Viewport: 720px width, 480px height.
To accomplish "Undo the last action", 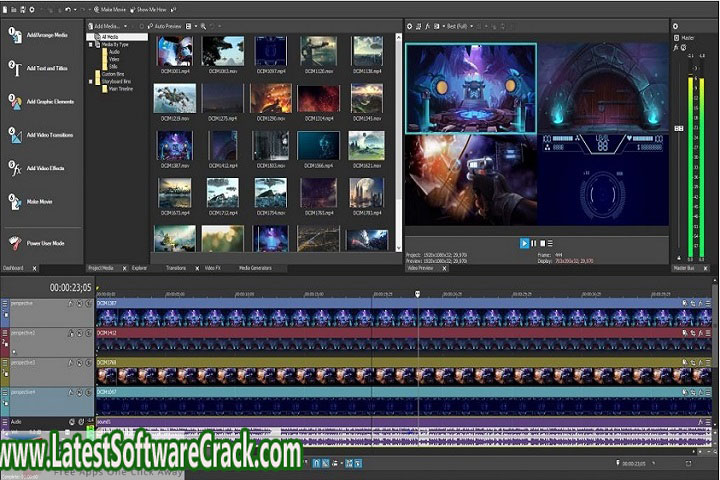I will click(x=68, y=9).
